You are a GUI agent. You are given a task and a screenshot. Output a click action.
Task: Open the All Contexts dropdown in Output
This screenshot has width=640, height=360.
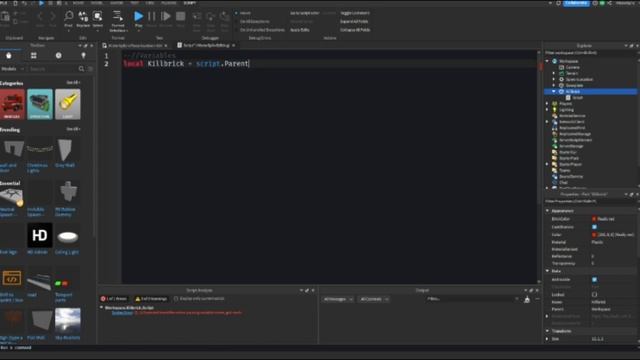(374, 299)
